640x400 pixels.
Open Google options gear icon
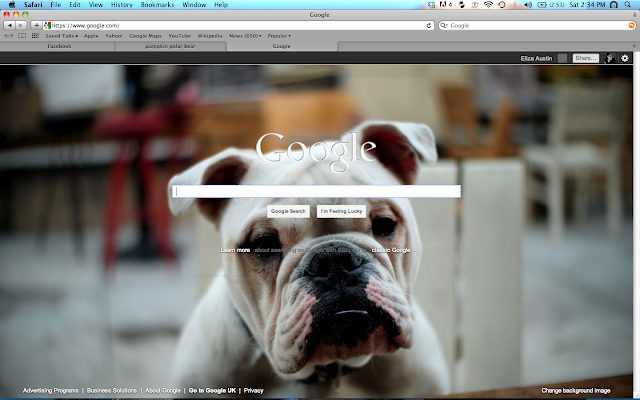625,58
